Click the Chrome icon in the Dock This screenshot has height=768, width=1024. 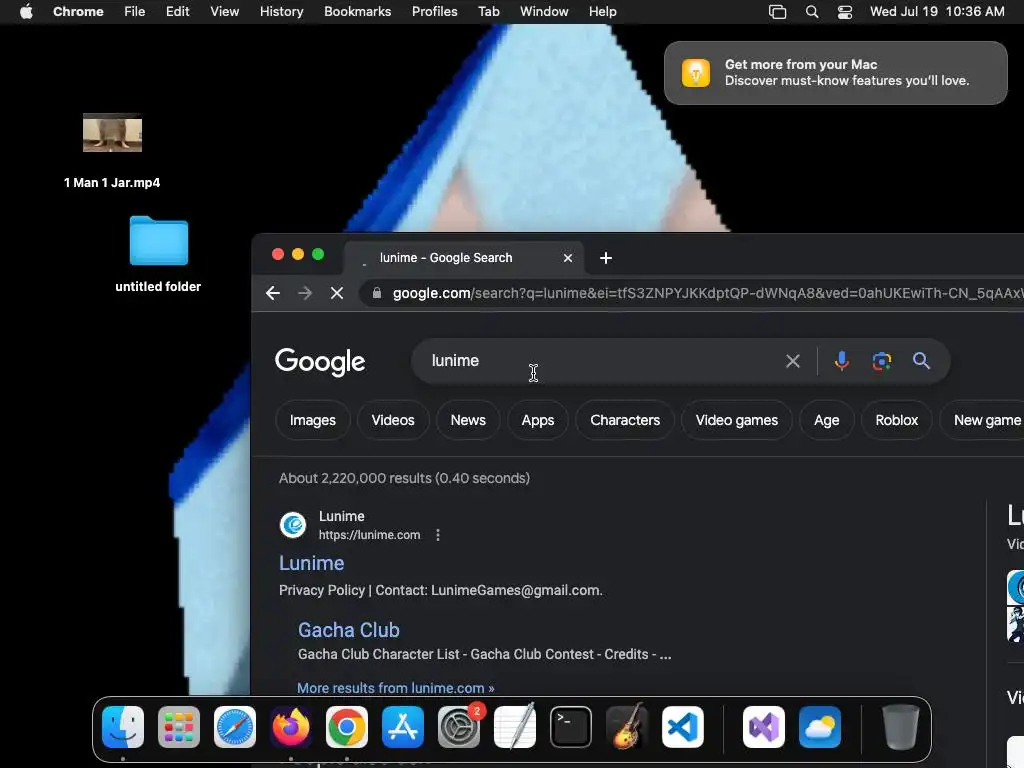[x=347, y=727]
